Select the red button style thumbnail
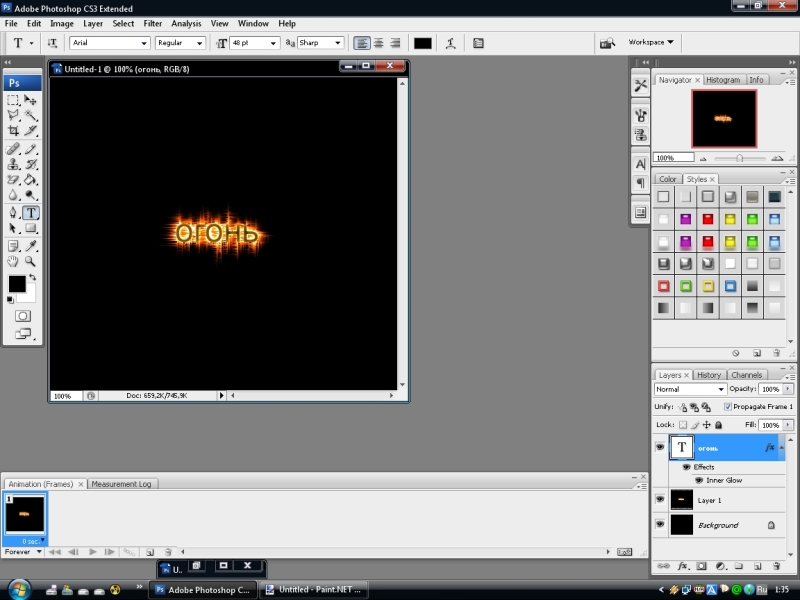Viewport: 800px width, 600px height. (707, 219)
